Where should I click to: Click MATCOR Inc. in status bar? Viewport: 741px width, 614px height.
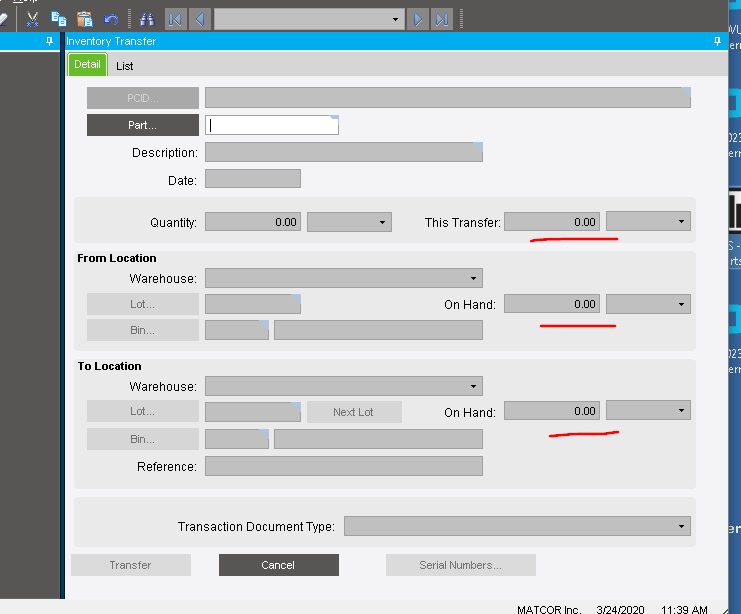549,610
